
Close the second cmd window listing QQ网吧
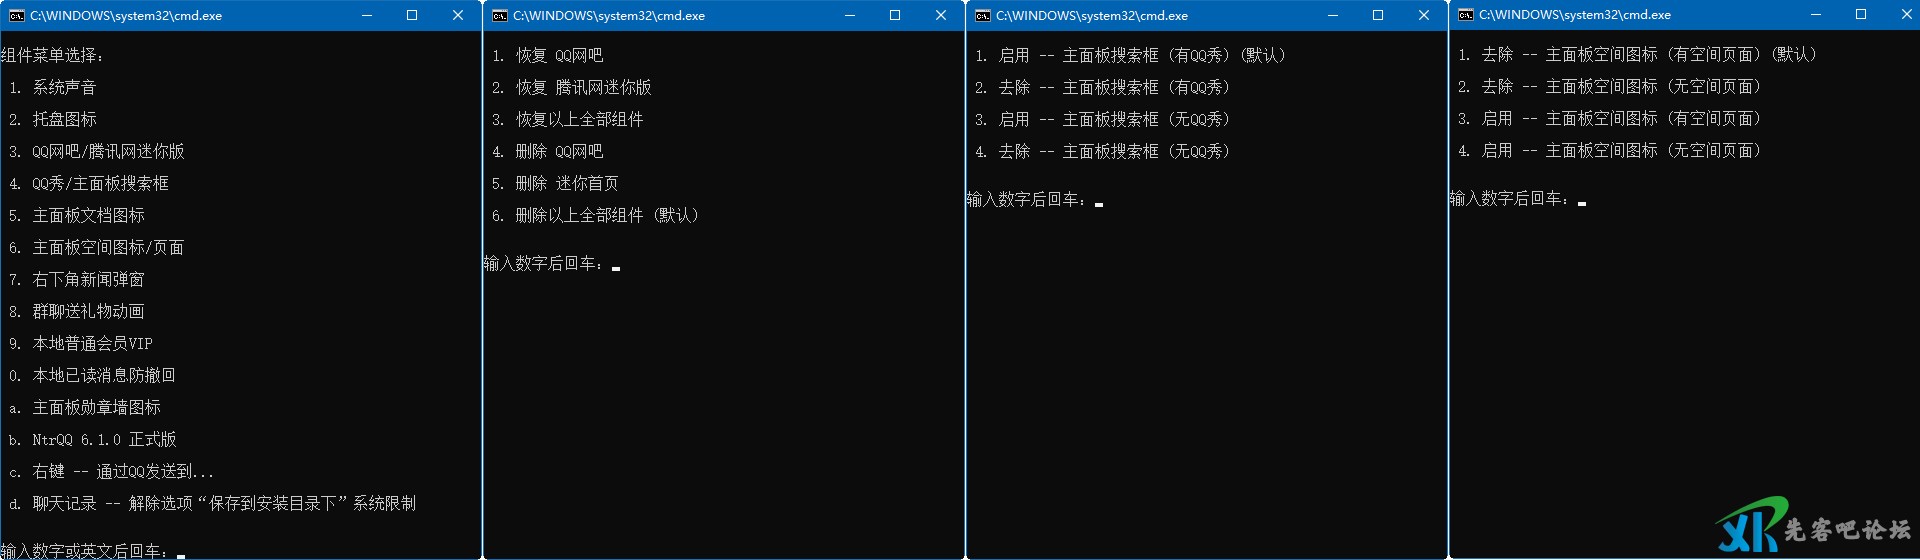[x=941, y=16]
